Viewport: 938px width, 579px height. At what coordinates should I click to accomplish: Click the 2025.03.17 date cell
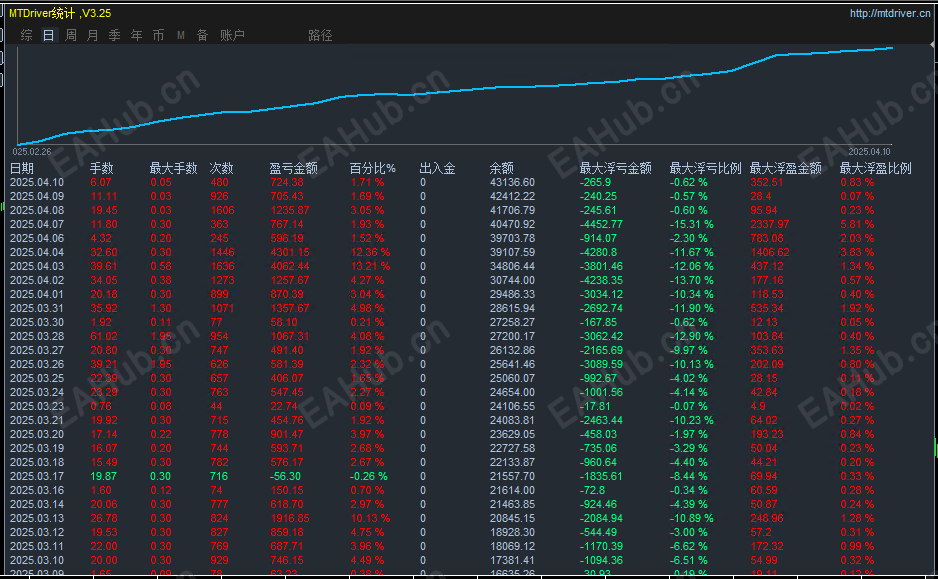click(36, 476)
